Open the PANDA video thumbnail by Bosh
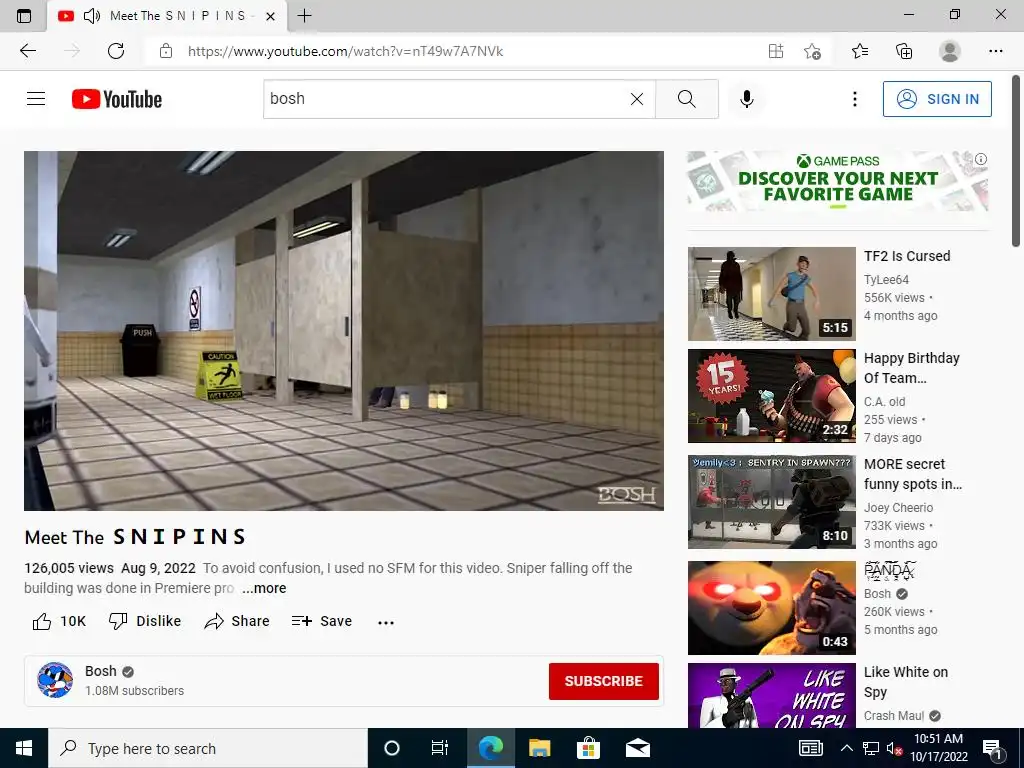1024x768 pixels. 771,607
